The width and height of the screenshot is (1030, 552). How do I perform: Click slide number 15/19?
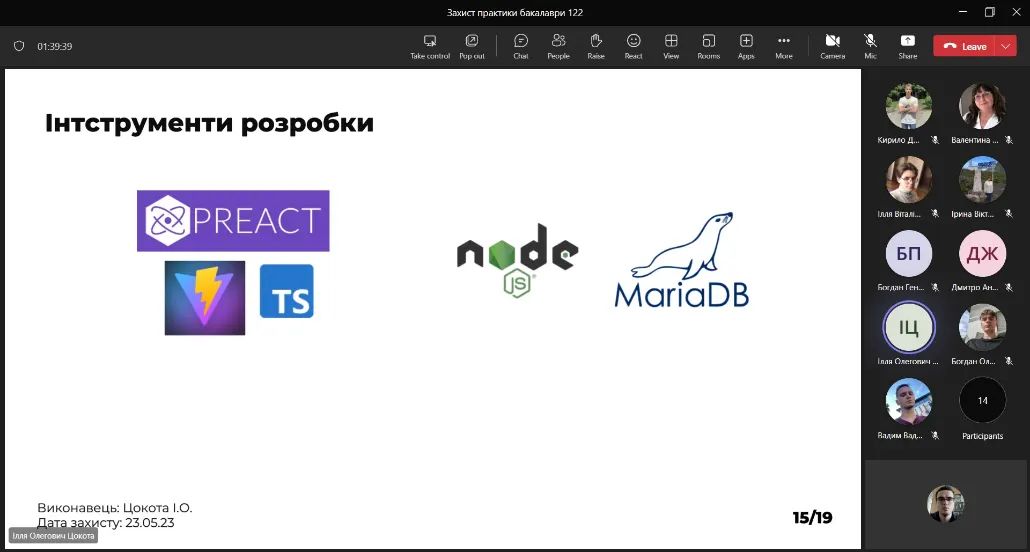(813, 518)
